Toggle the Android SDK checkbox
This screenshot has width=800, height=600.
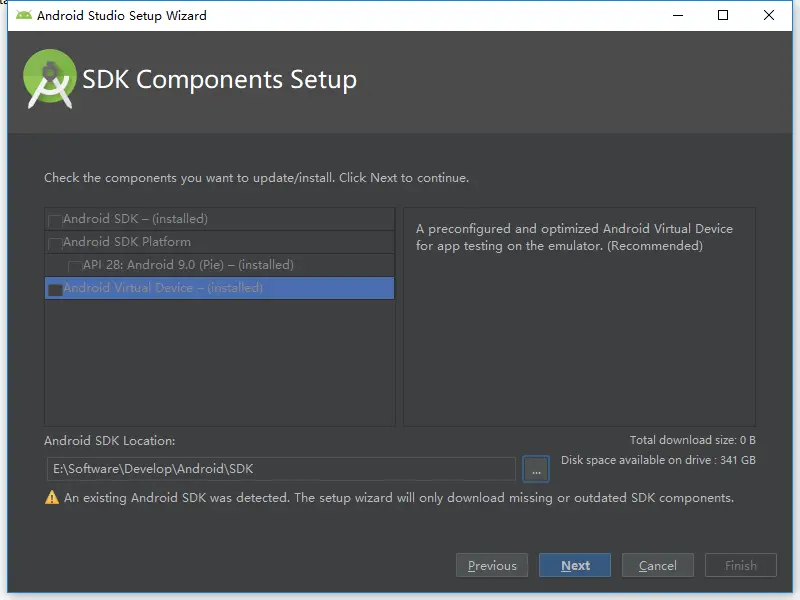55,220
